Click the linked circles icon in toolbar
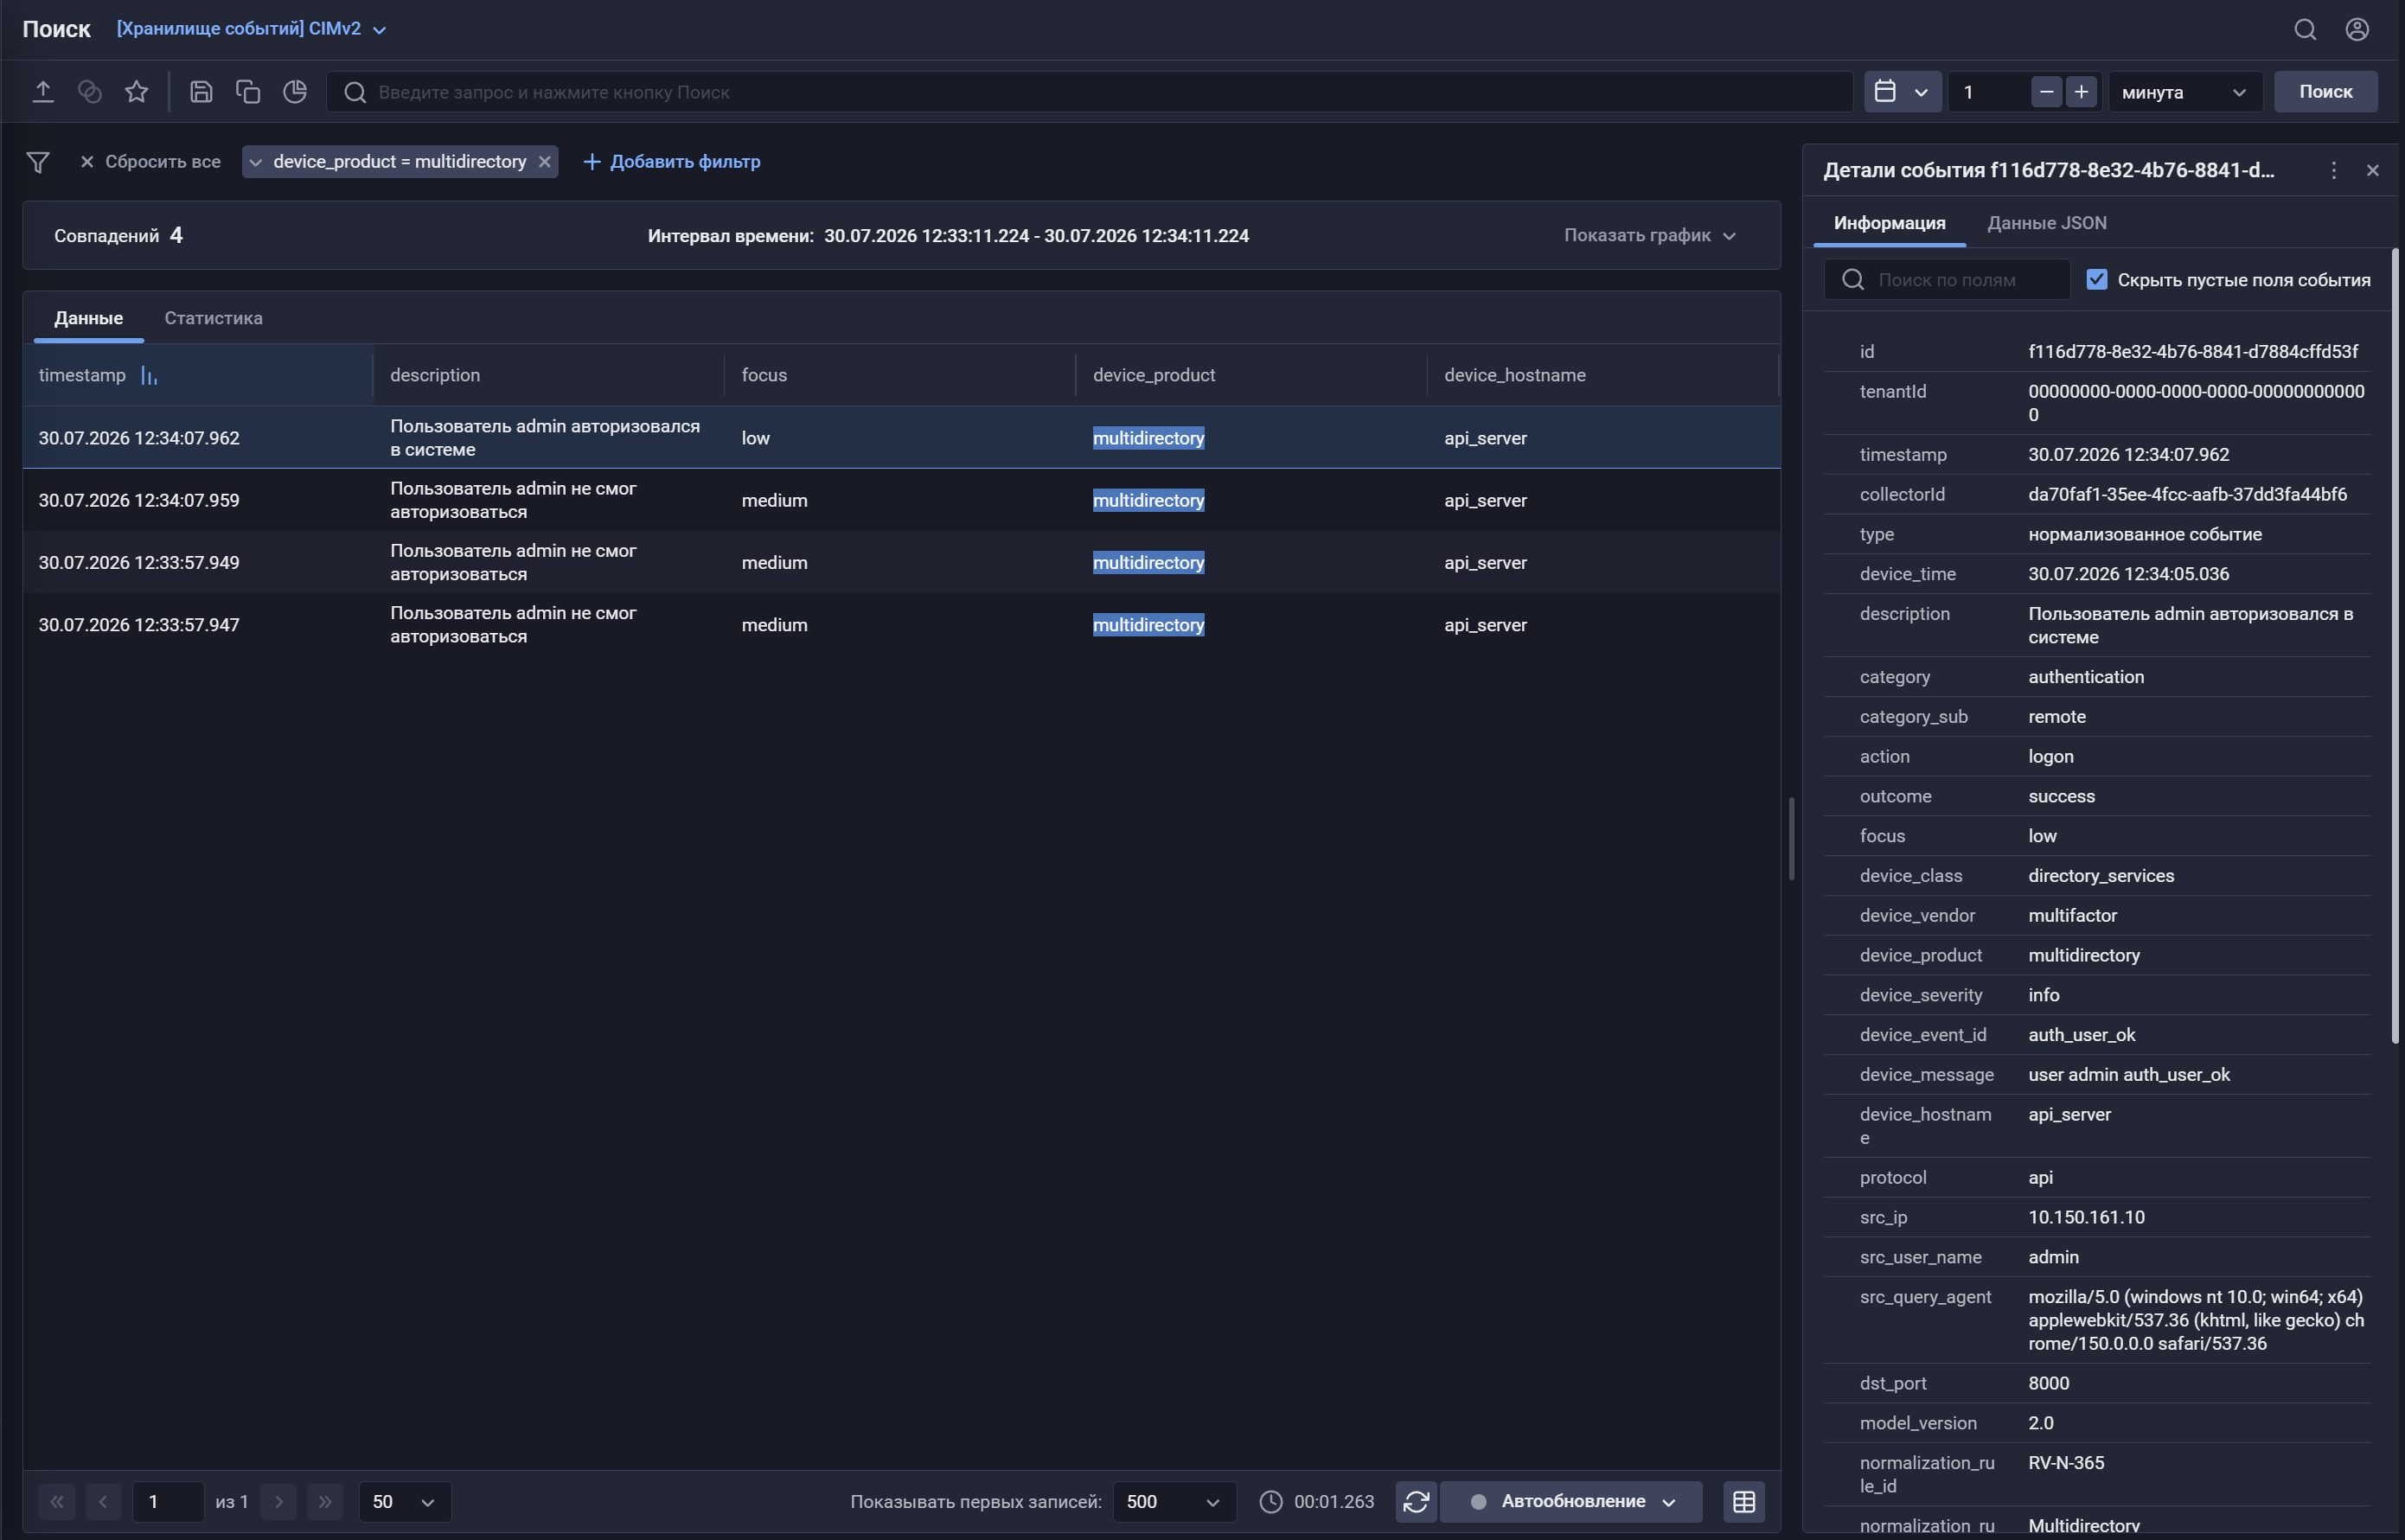2405x1540 pixels. click(x=90, y=92)
